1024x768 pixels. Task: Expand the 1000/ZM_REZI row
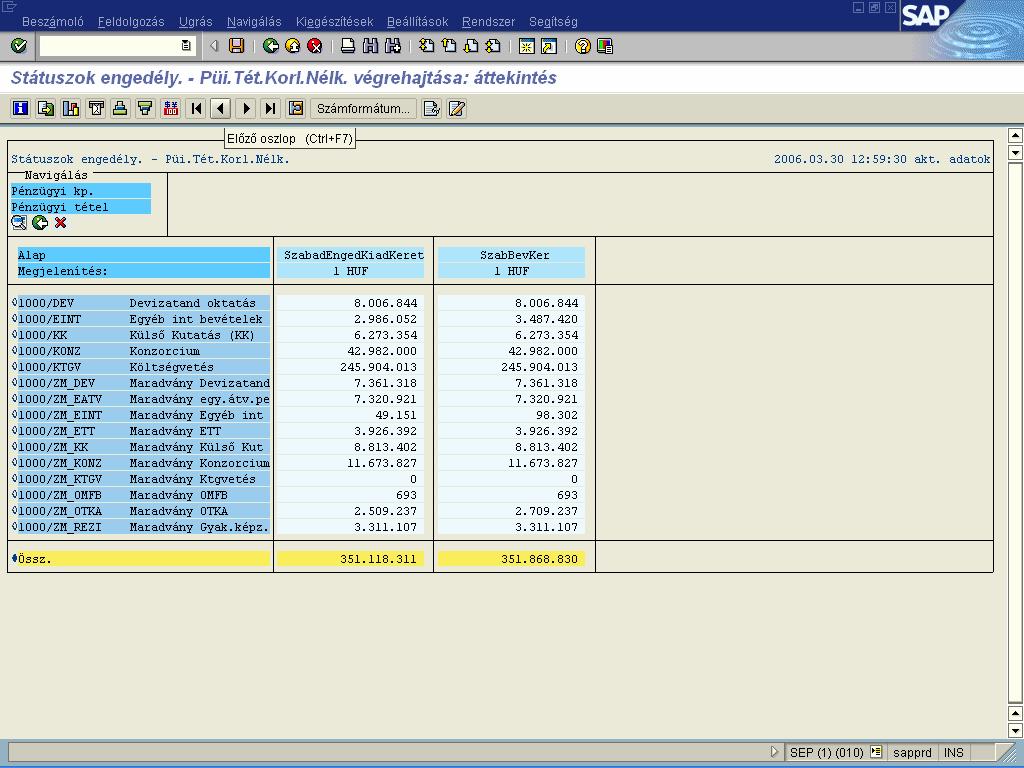point(14,526)
